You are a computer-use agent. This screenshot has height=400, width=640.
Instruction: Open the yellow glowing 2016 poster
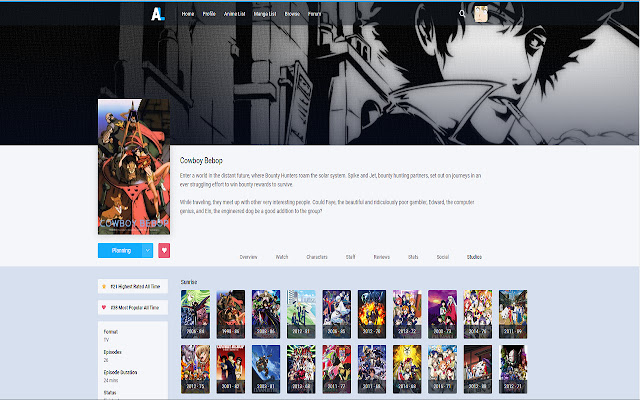(407, 369)
